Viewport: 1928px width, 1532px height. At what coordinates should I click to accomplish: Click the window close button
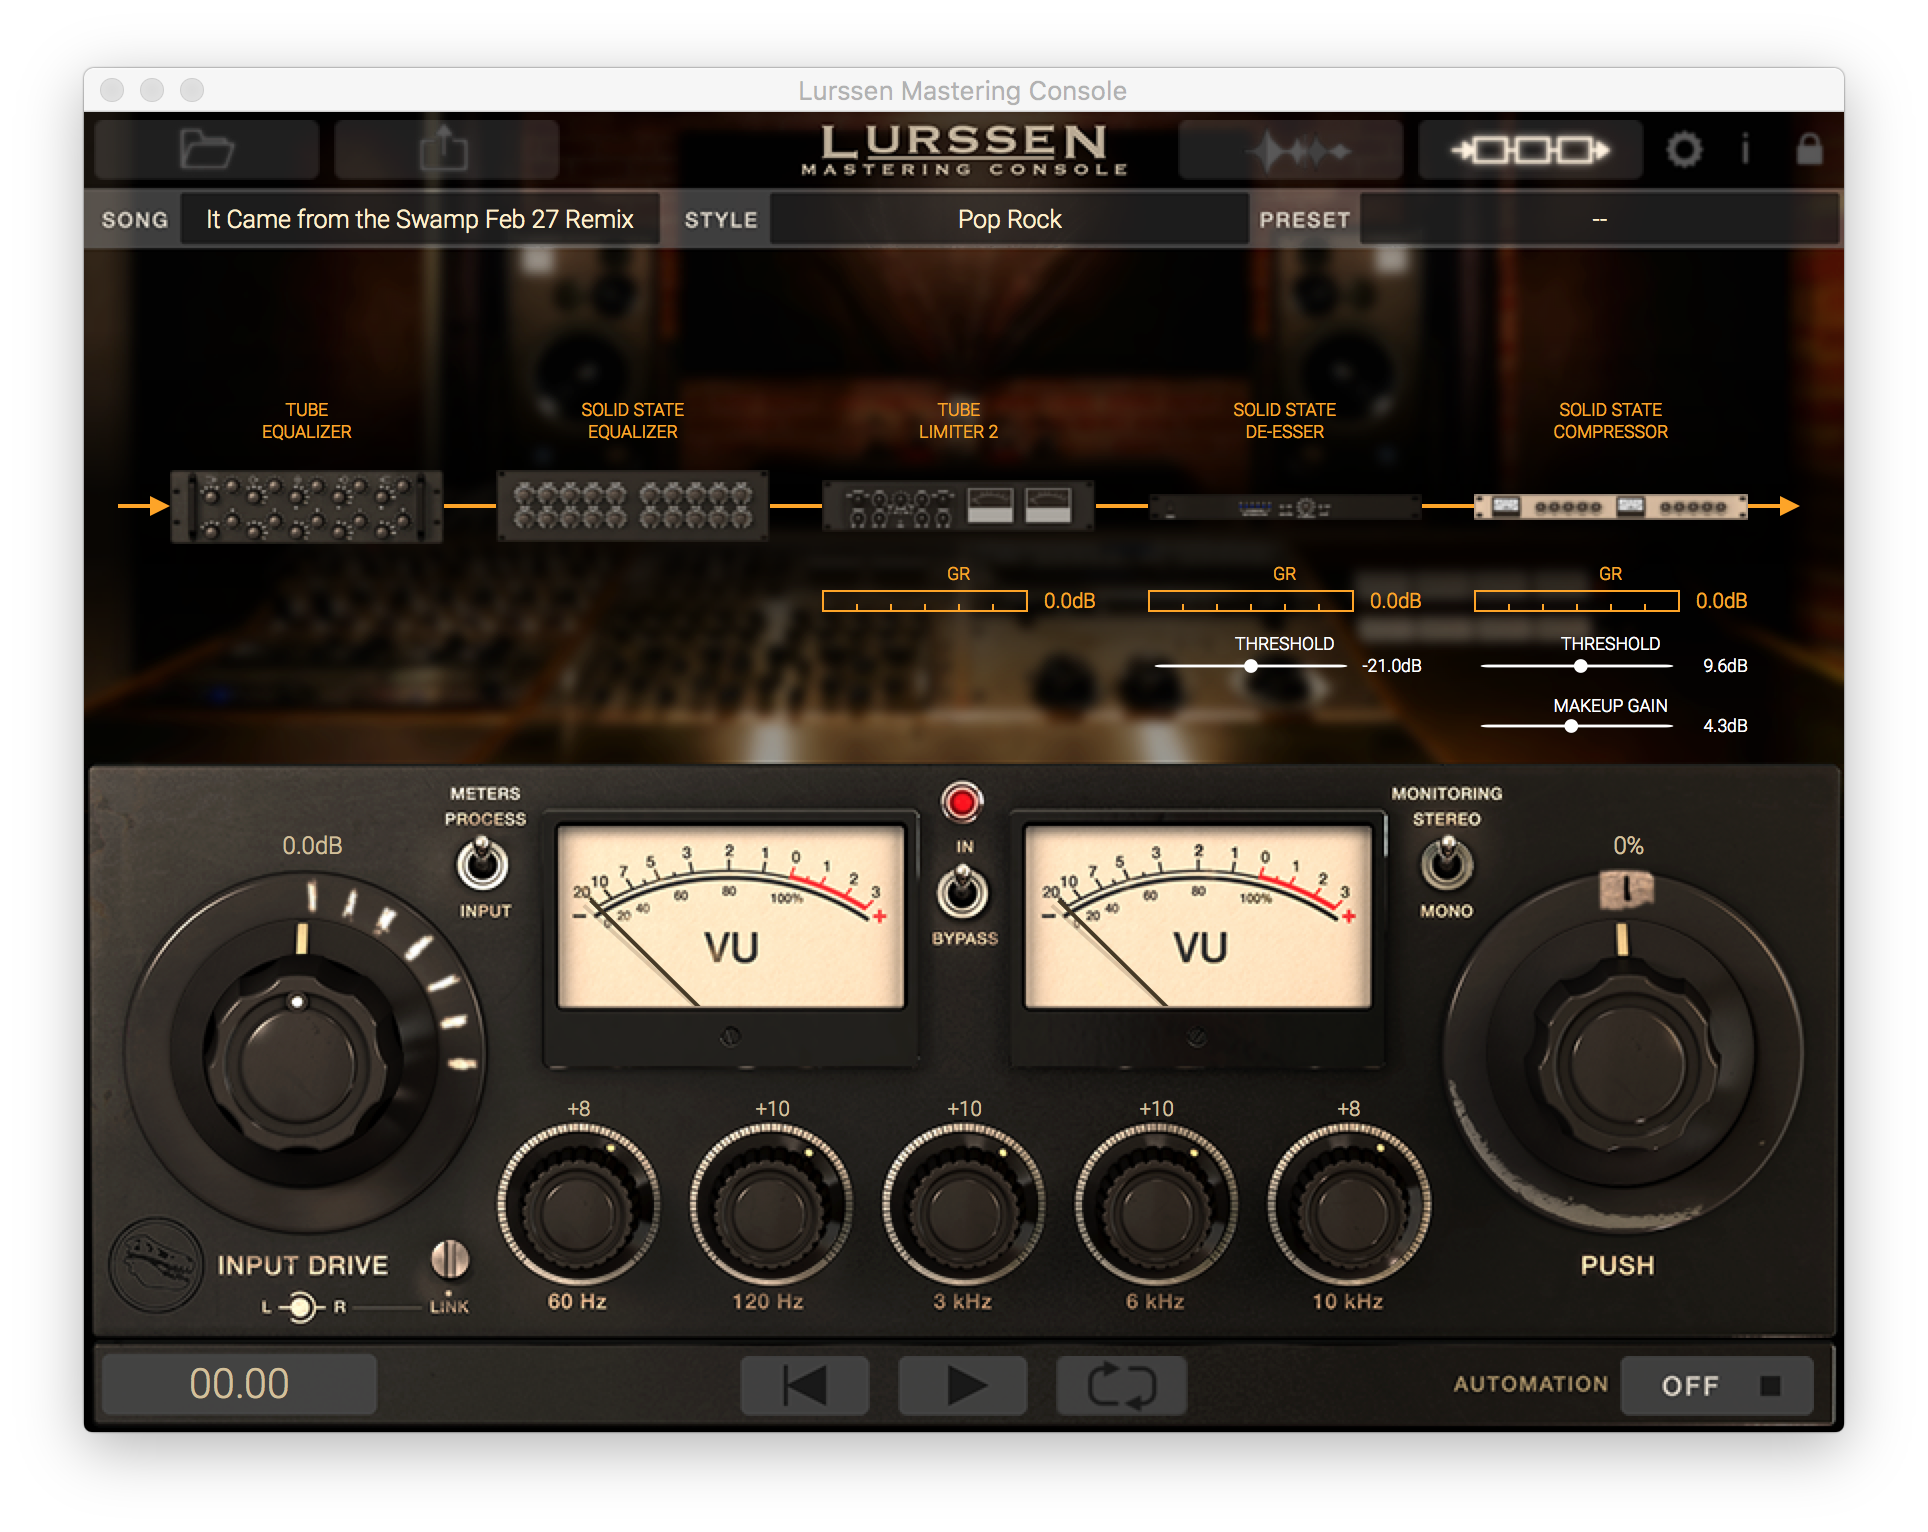point(112,90)
